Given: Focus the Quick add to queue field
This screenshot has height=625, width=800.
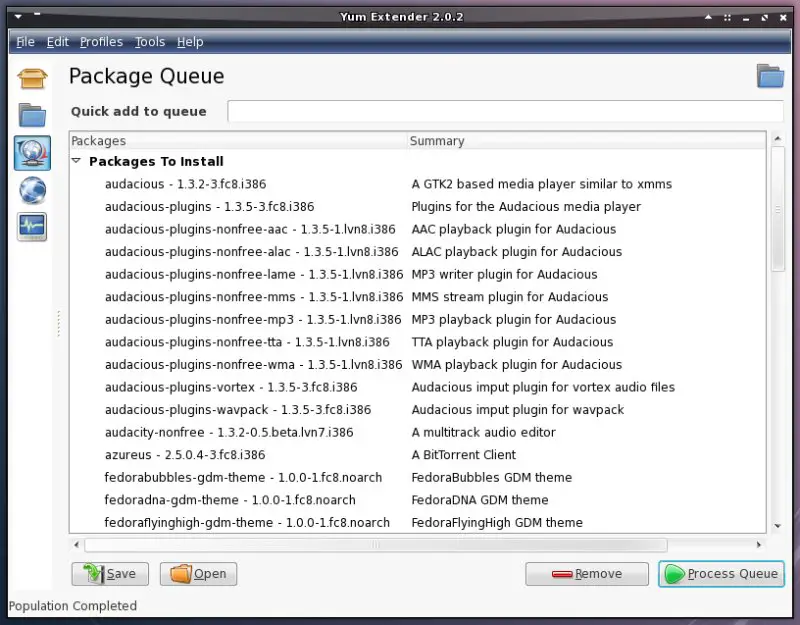Looking at the screenshot, I should (505, 111).
